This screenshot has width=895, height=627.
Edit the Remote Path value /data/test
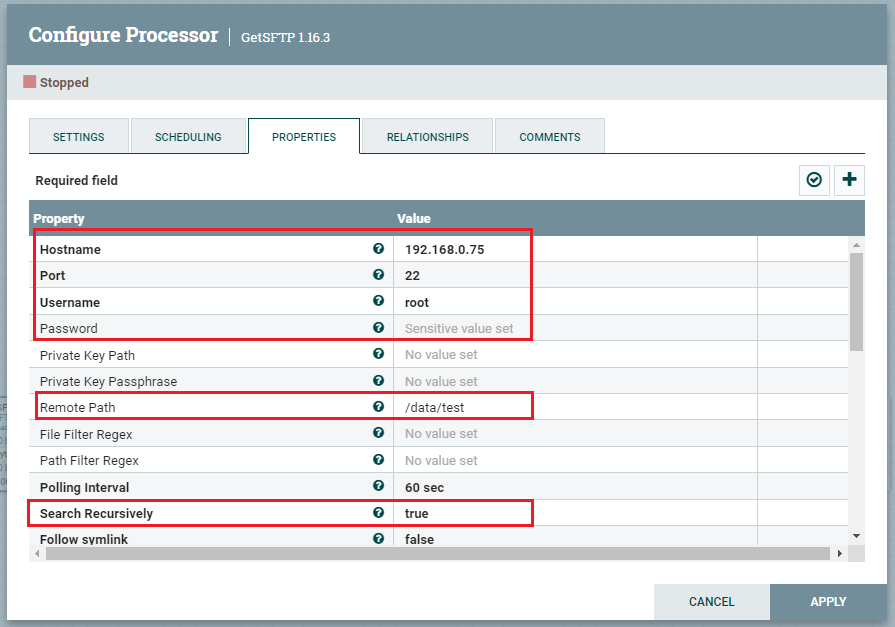click(x=575, y=407)
